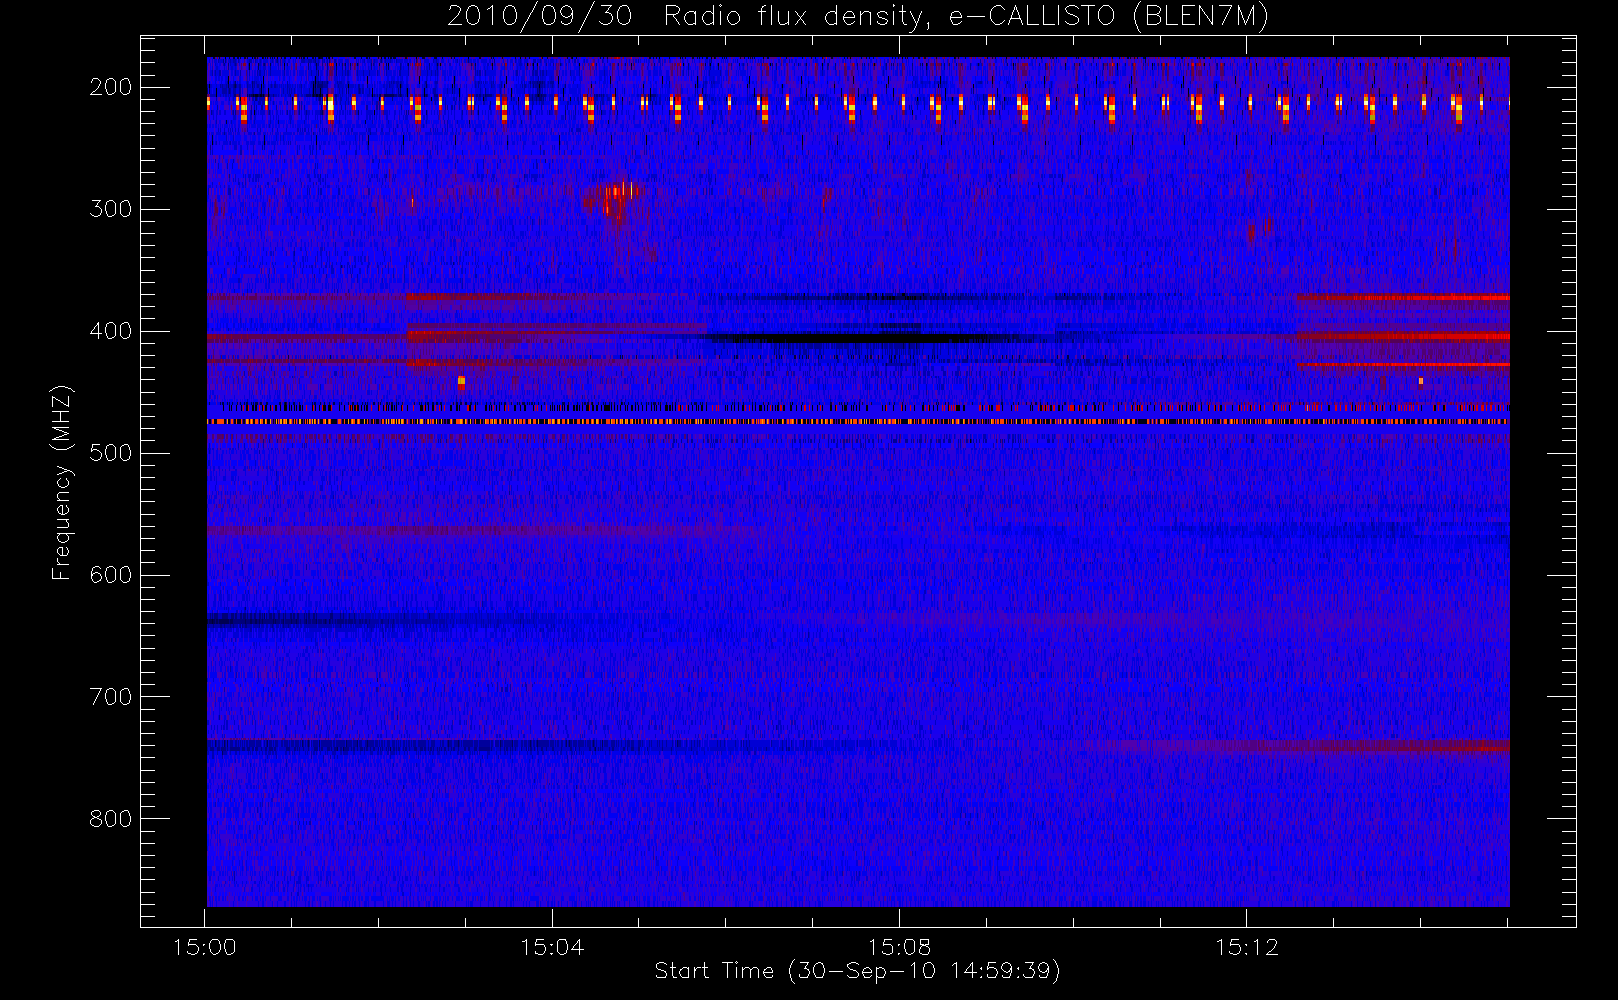This screenshot has width=1618, height=1000.
Task: Select the 300 frequency axis label
Action: (x=111, y=209)
